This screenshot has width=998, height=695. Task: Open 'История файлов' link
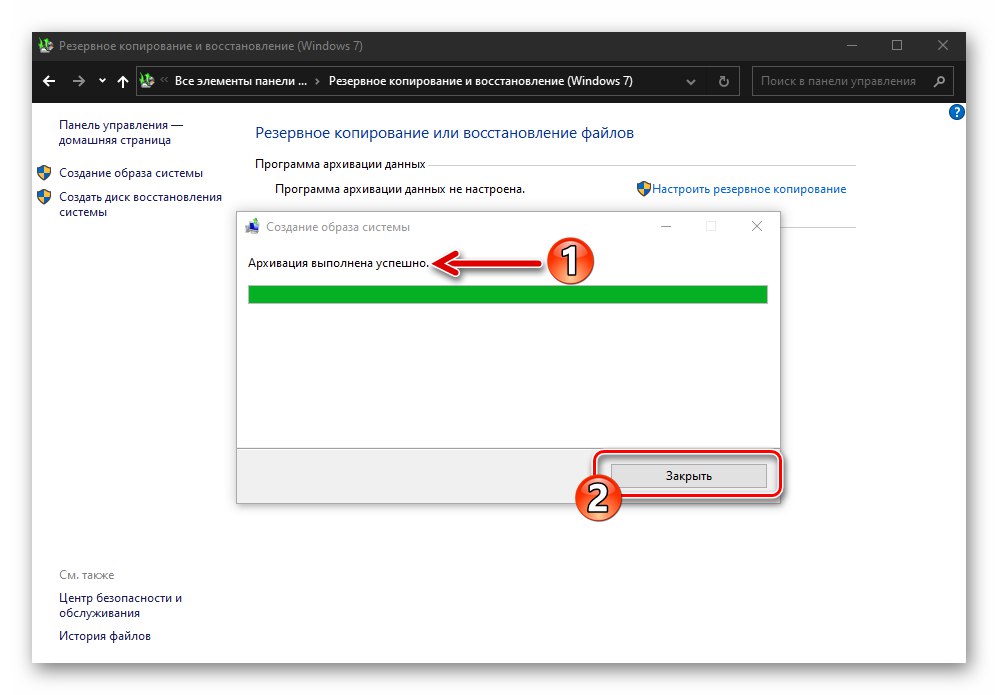[x=105, y=636]
